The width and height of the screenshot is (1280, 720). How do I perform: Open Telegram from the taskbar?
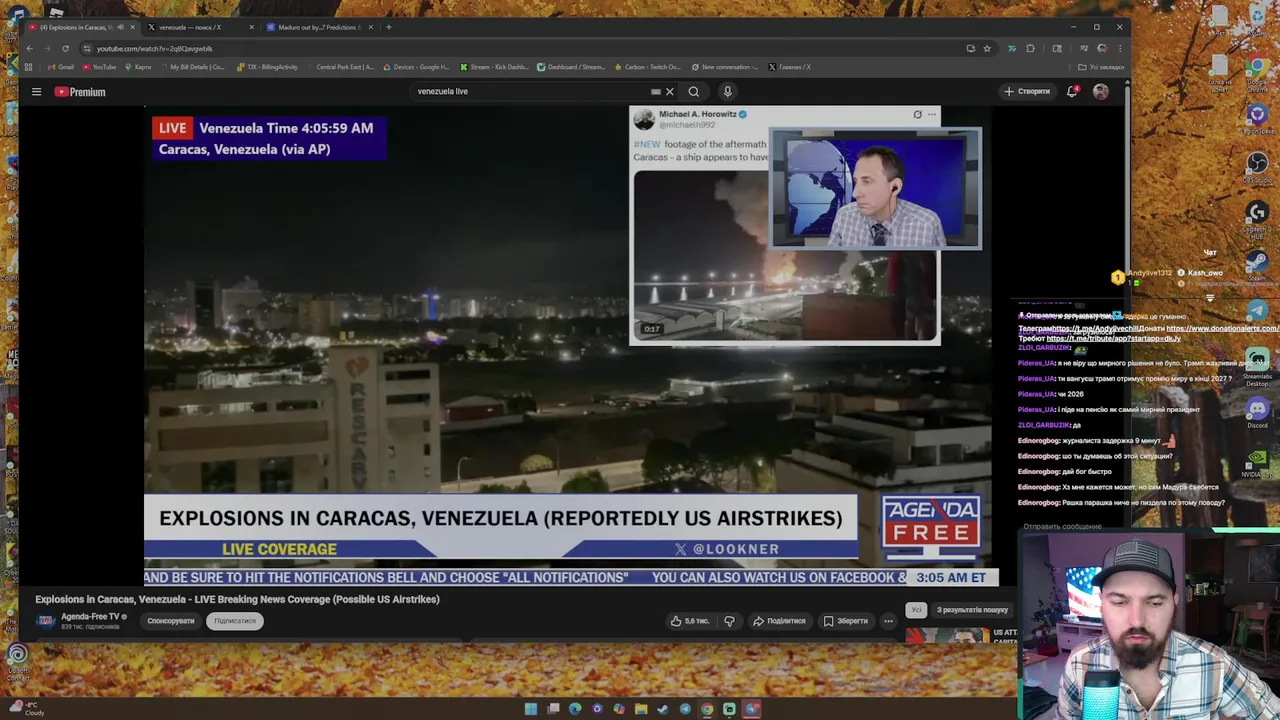(x=685, y=709)
